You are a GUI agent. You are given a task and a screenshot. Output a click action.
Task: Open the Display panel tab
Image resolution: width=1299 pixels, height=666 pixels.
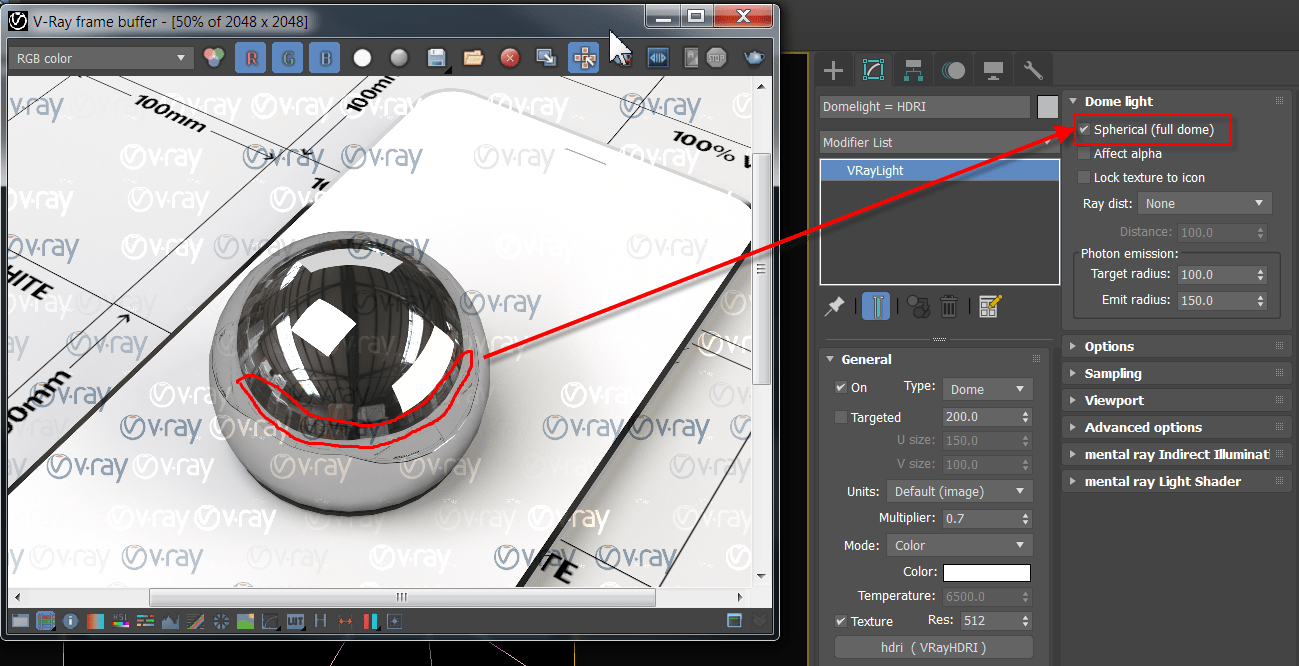point(993,70)
